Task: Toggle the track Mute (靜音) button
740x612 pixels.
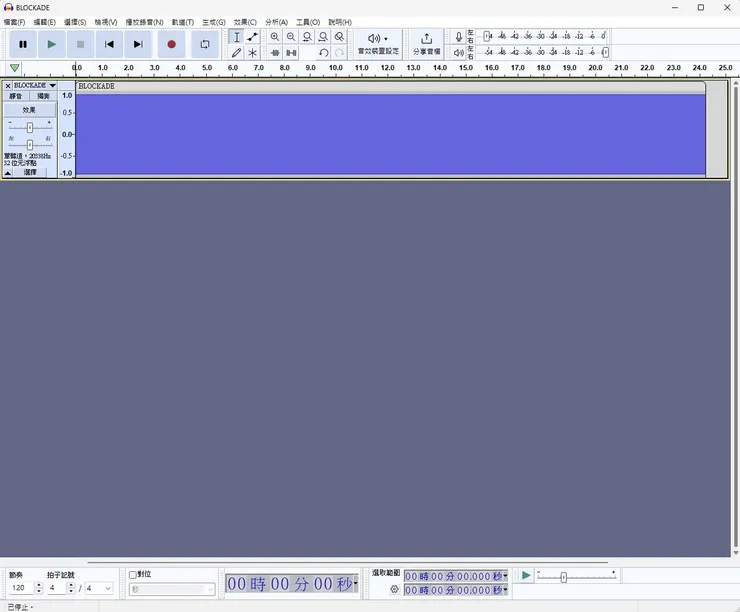Action: click(16, 96)
